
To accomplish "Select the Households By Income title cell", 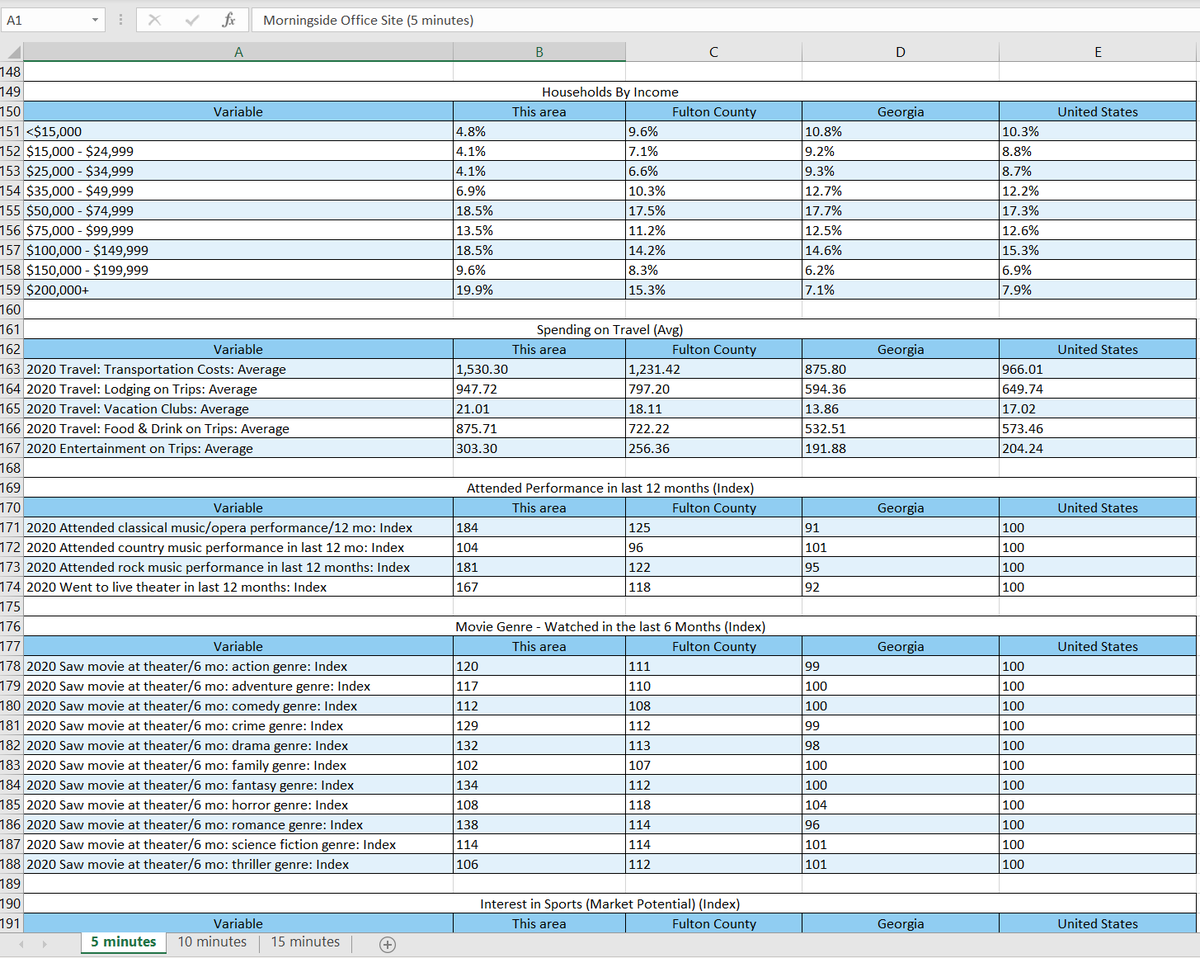I will click(610, 92).
